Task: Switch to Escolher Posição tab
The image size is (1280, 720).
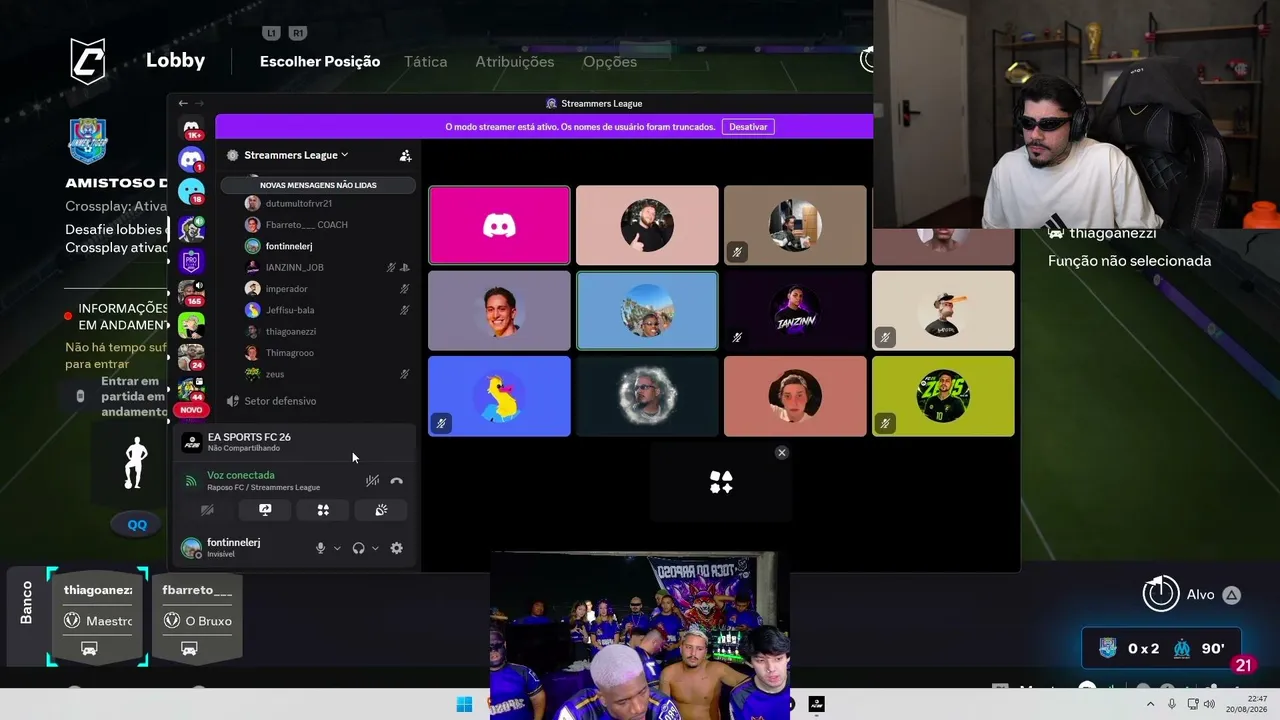Action: tap(320, 61)
